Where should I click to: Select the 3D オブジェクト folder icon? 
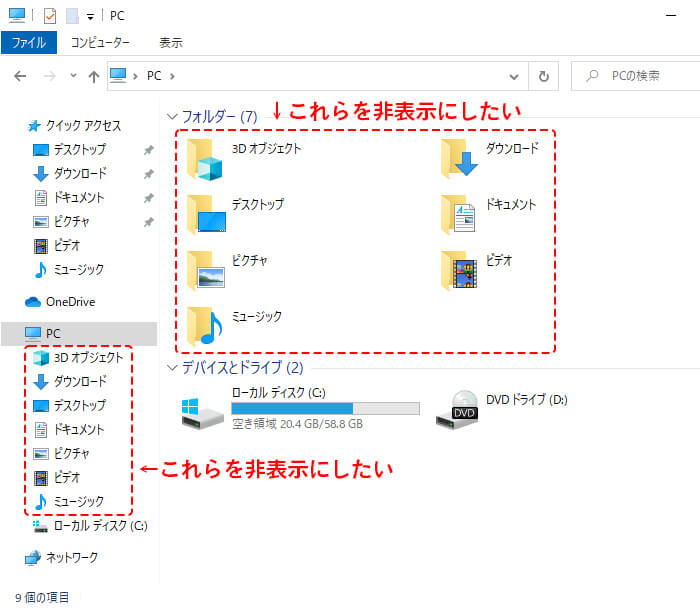coord(205,159)
